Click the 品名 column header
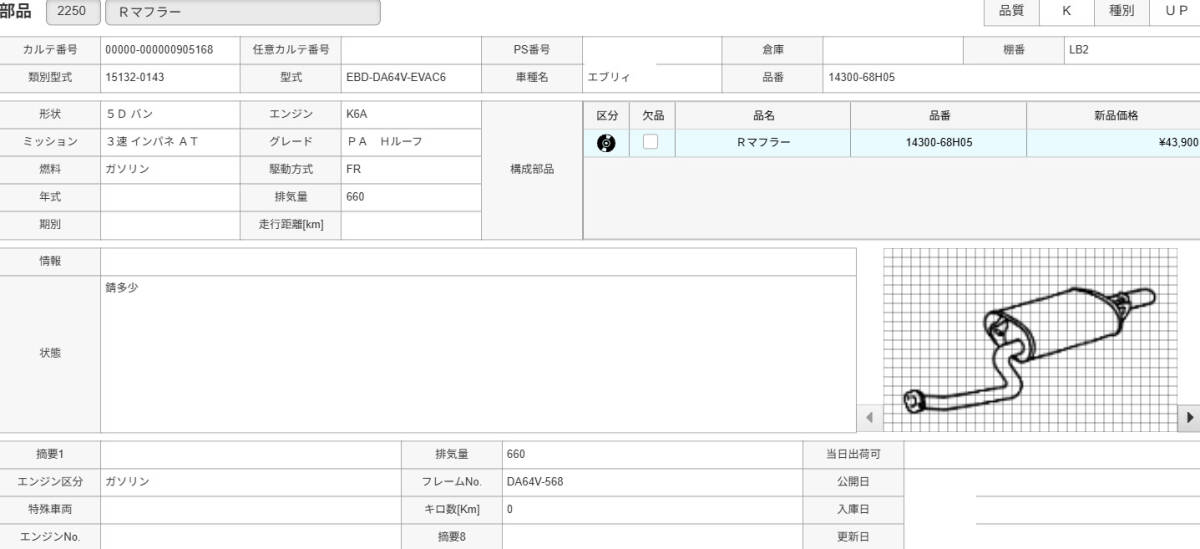 coord(763,116)
